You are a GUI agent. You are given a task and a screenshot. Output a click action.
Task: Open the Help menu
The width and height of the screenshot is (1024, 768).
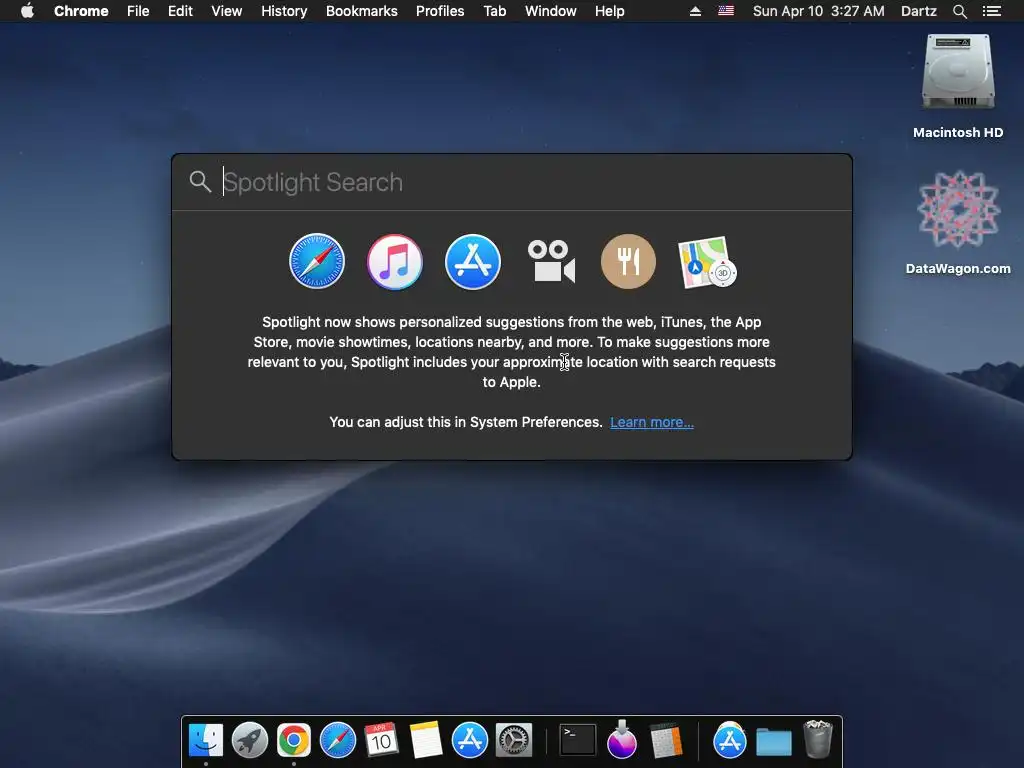(x=609, y=11)
